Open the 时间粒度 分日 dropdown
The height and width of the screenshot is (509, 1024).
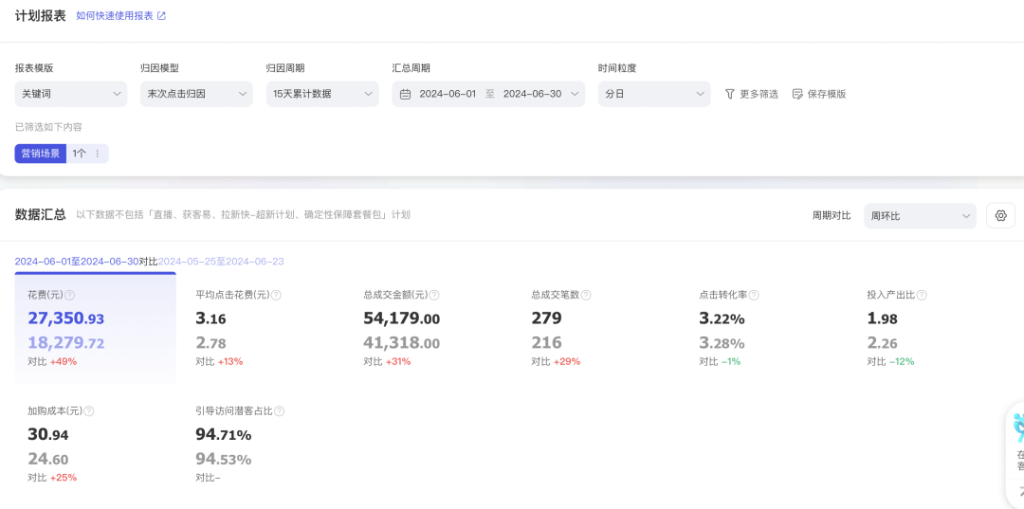[654, 94]
